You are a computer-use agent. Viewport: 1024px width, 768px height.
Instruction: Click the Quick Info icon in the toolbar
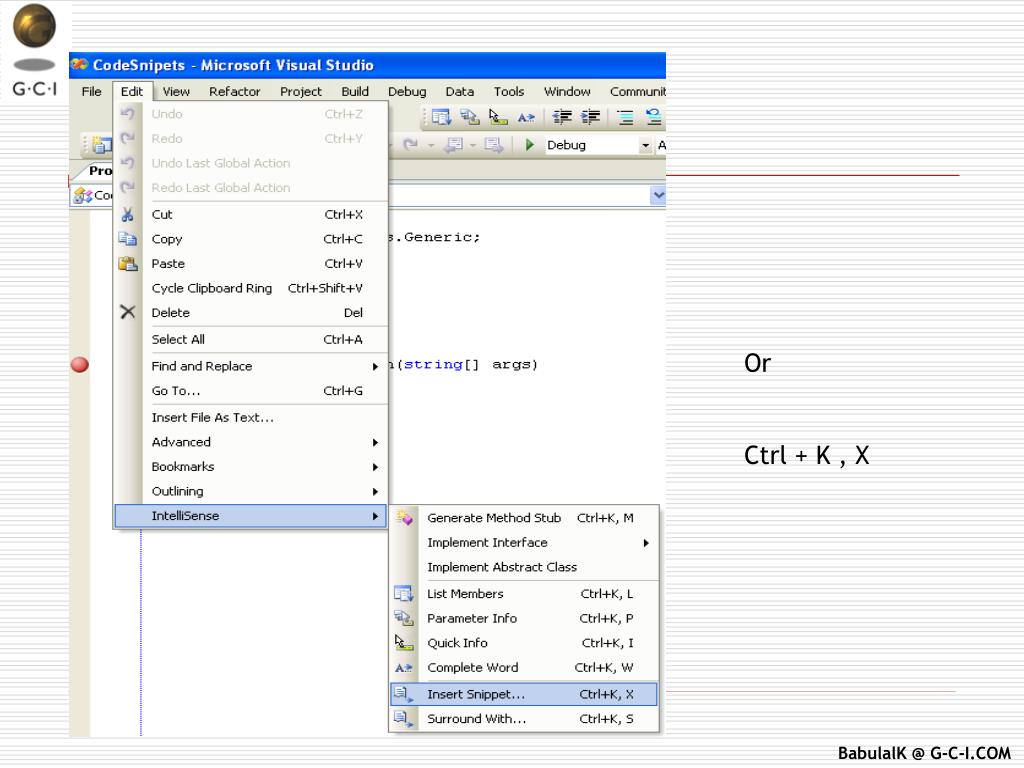click(498, 117)
